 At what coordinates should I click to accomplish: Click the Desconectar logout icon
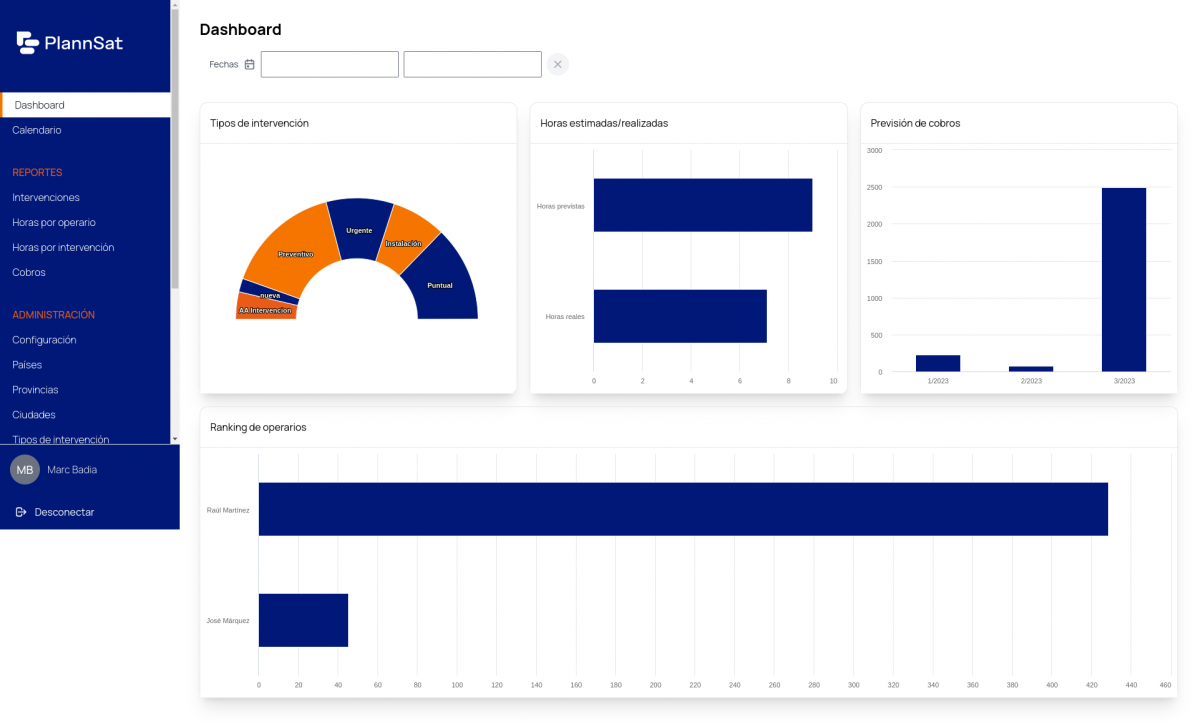click(x=21, y=512)
